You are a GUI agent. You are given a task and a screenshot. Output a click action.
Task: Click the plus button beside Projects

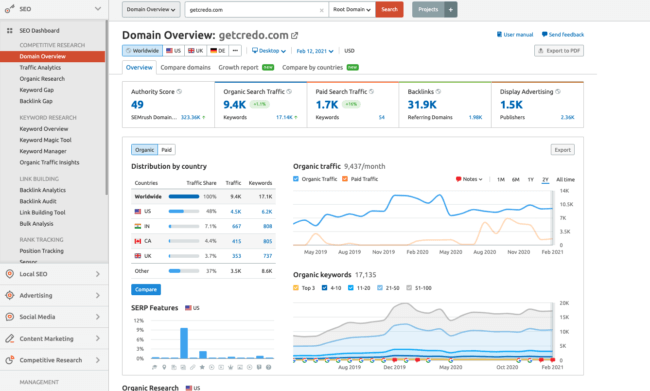coord(451,10)
